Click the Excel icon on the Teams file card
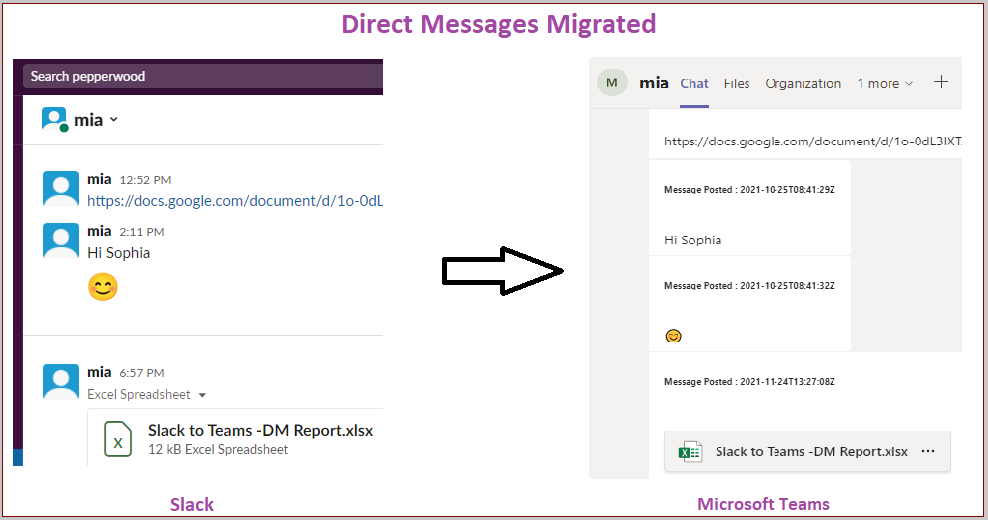Image resolution: width=988 pixels, height=520 pixels. [x=690, y=451]
